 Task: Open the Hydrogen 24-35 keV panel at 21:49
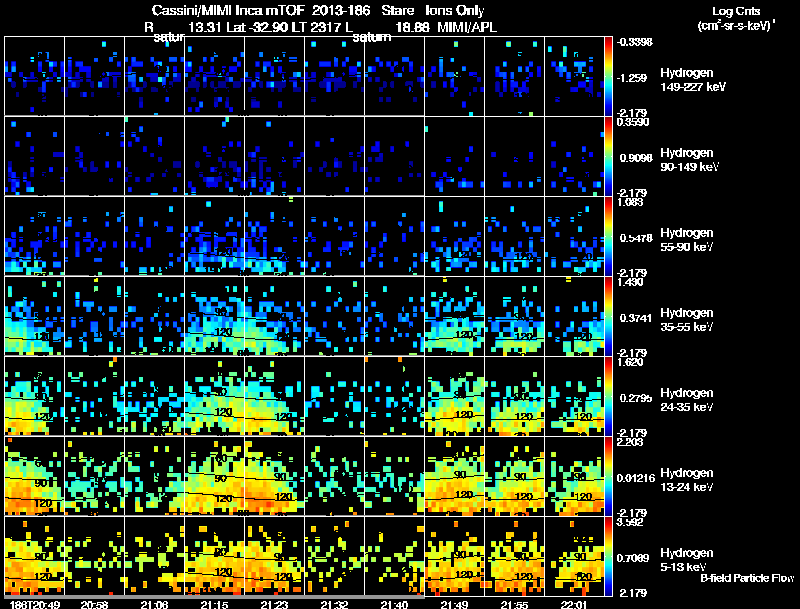(454, 396)
